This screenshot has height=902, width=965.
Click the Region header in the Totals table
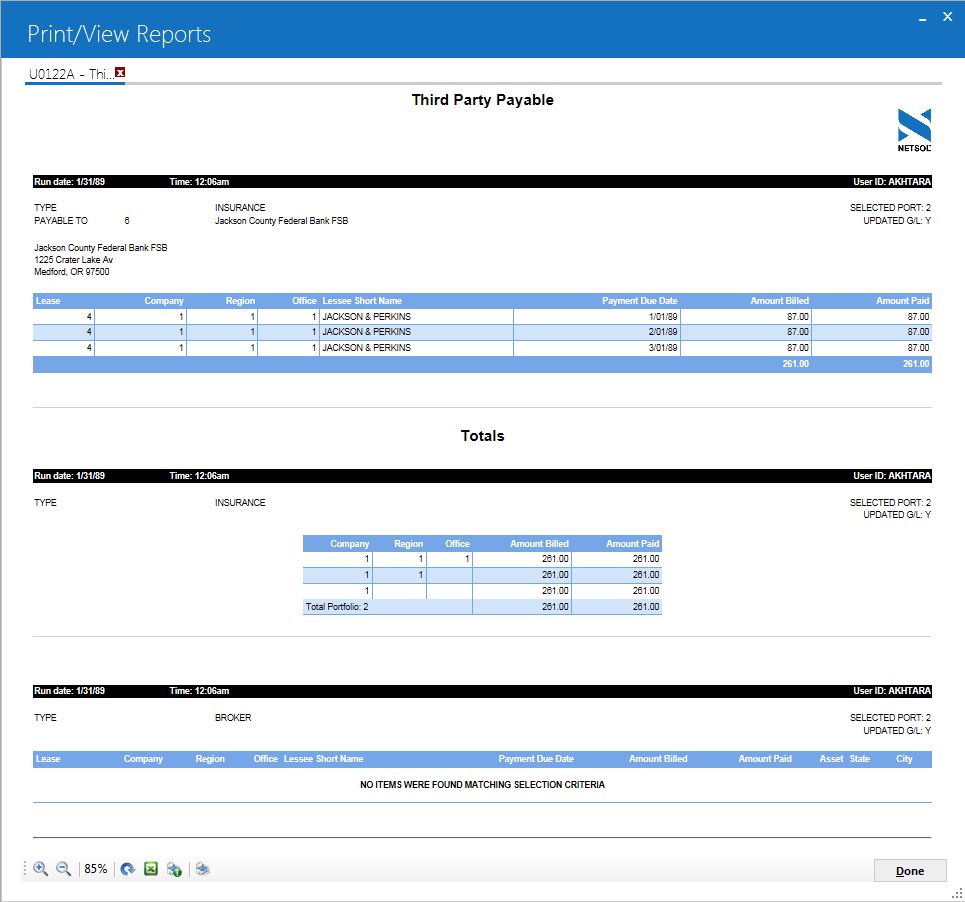409,544
